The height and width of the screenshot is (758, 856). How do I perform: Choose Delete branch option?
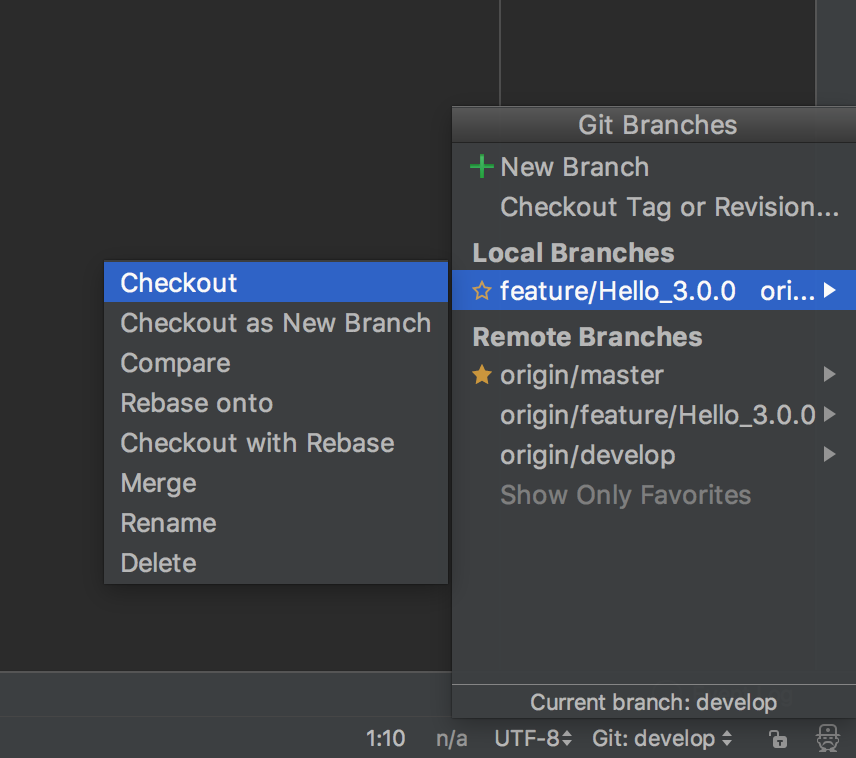[x=276, y=563]
